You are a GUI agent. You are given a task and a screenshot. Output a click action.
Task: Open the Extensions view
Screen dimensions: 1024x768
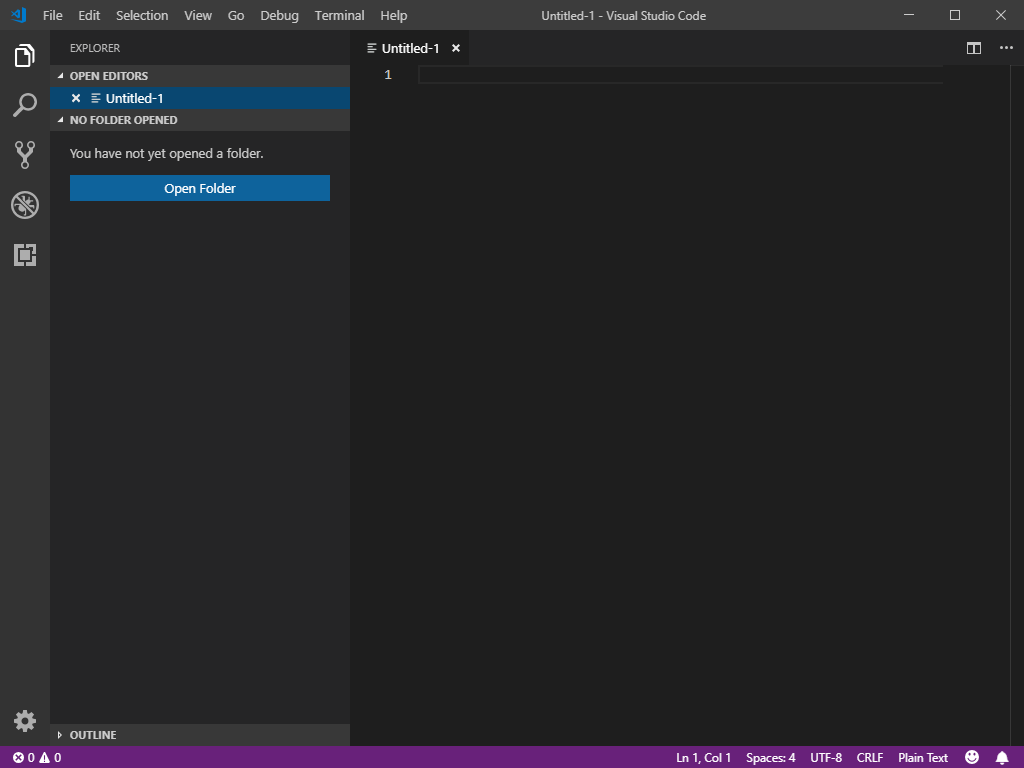25,255
